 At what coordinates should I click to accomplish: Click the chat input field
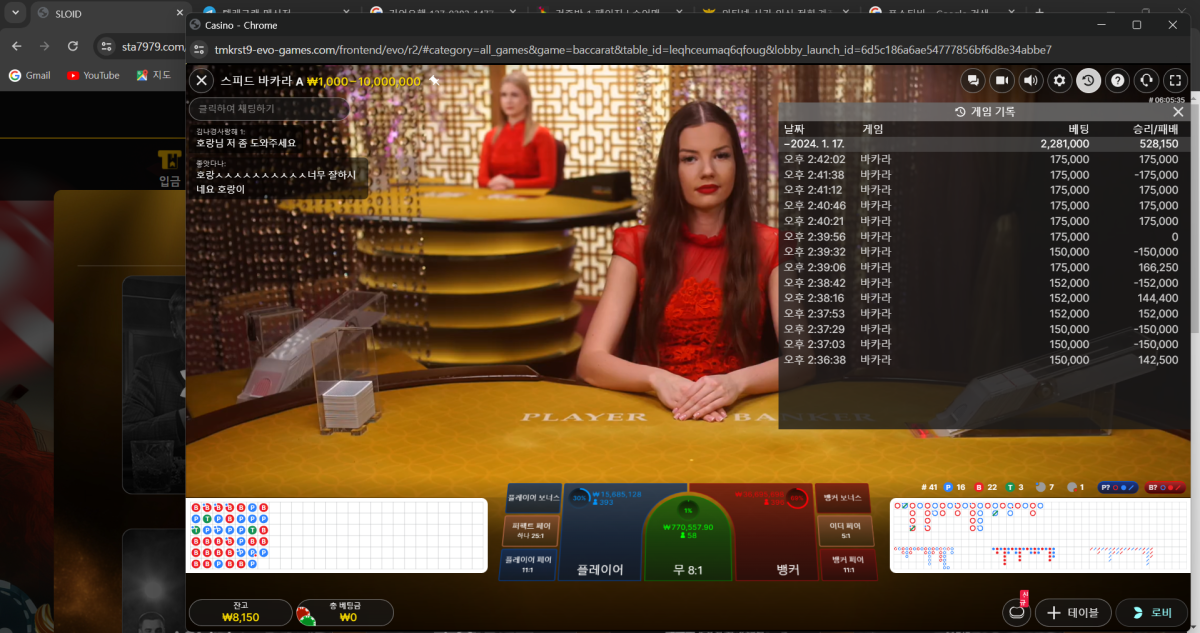point(268,108)
